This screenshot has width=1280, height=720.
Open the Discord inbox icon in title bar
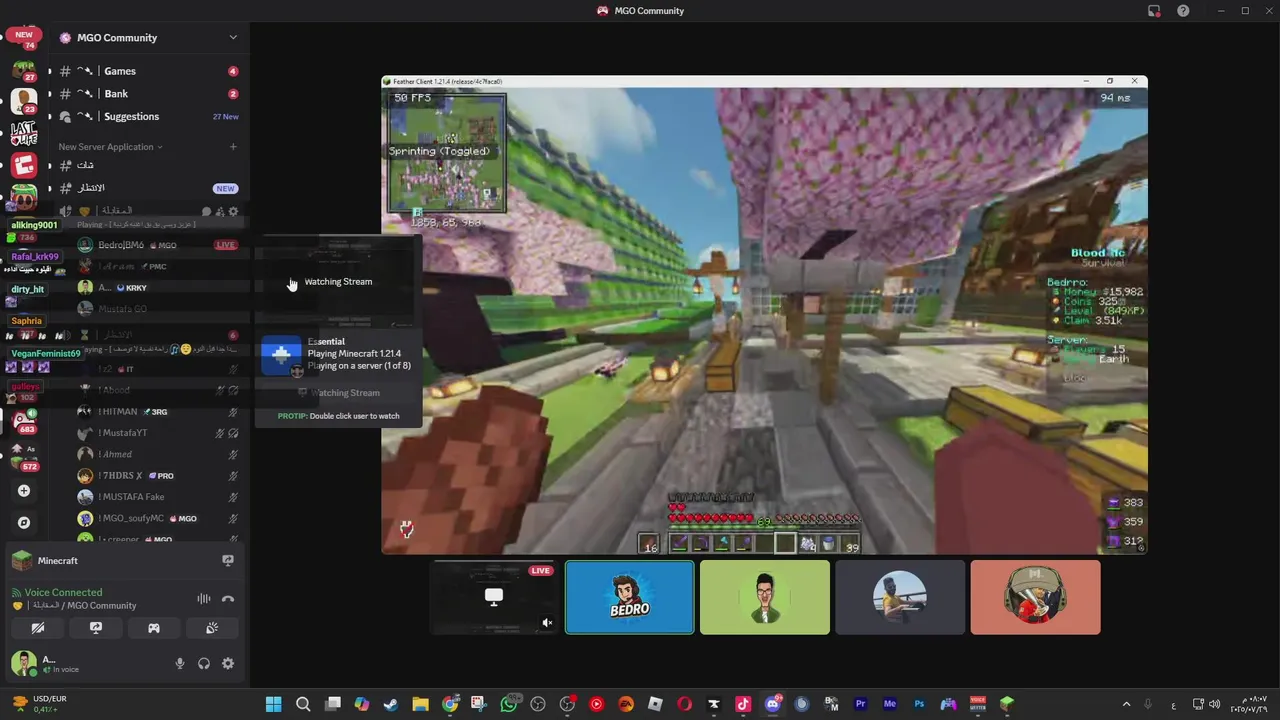tap(1154, 11)
